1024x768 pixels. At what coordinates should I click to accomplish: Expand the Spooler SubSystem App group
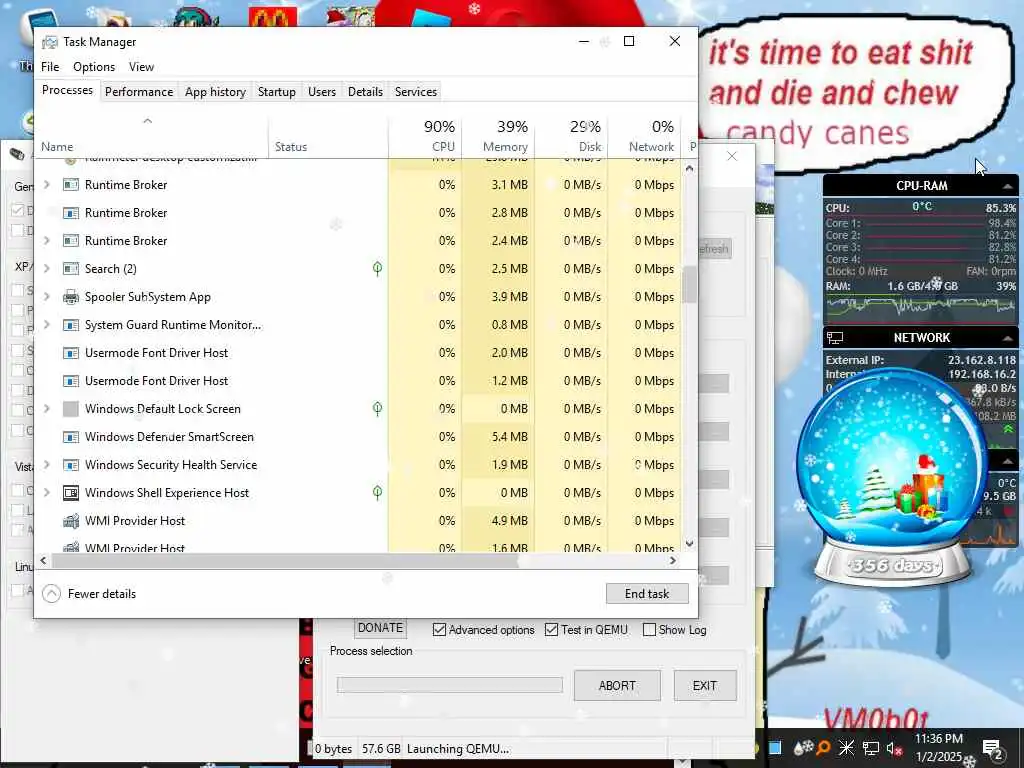[x=46, y=297]
